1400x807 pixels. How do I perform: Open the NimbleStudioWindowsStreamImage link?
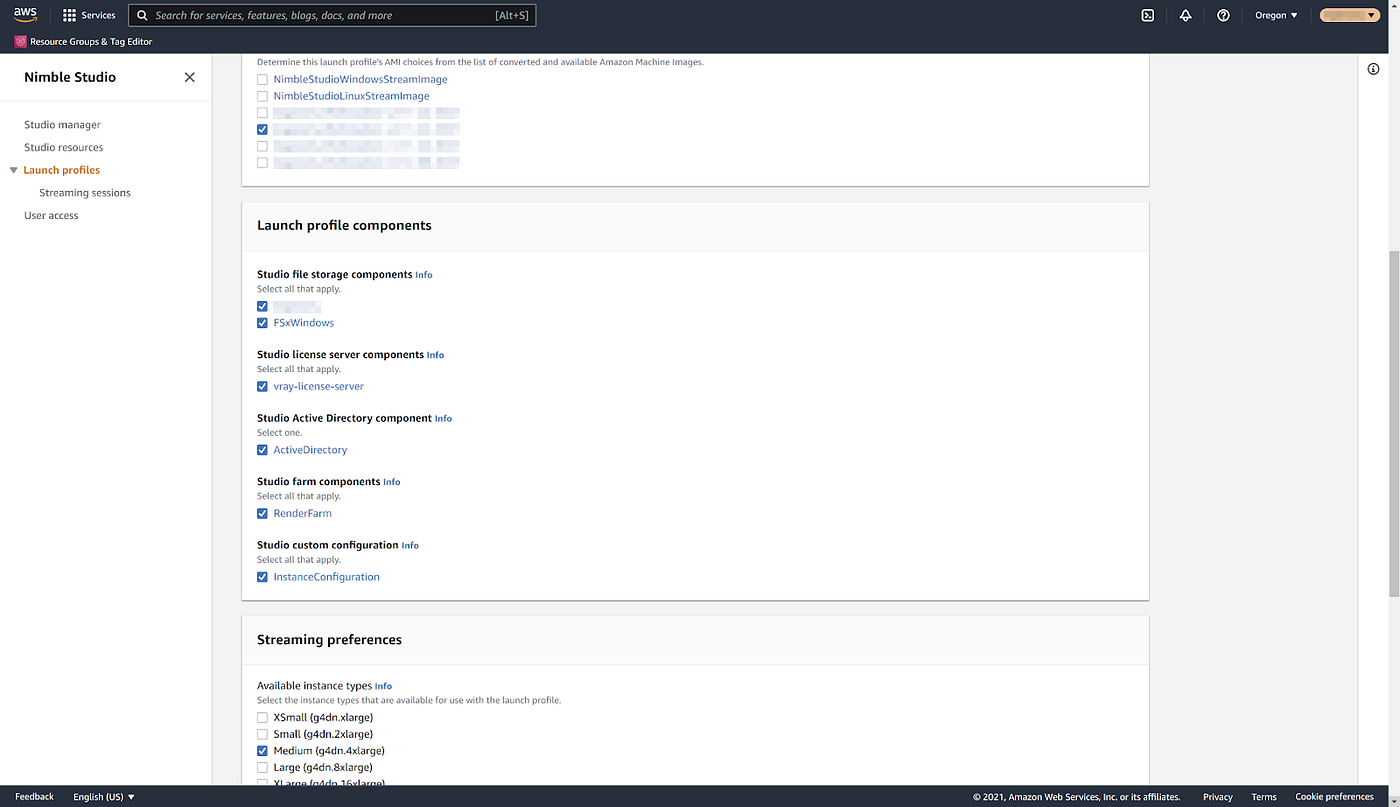[x=360, y=79]
